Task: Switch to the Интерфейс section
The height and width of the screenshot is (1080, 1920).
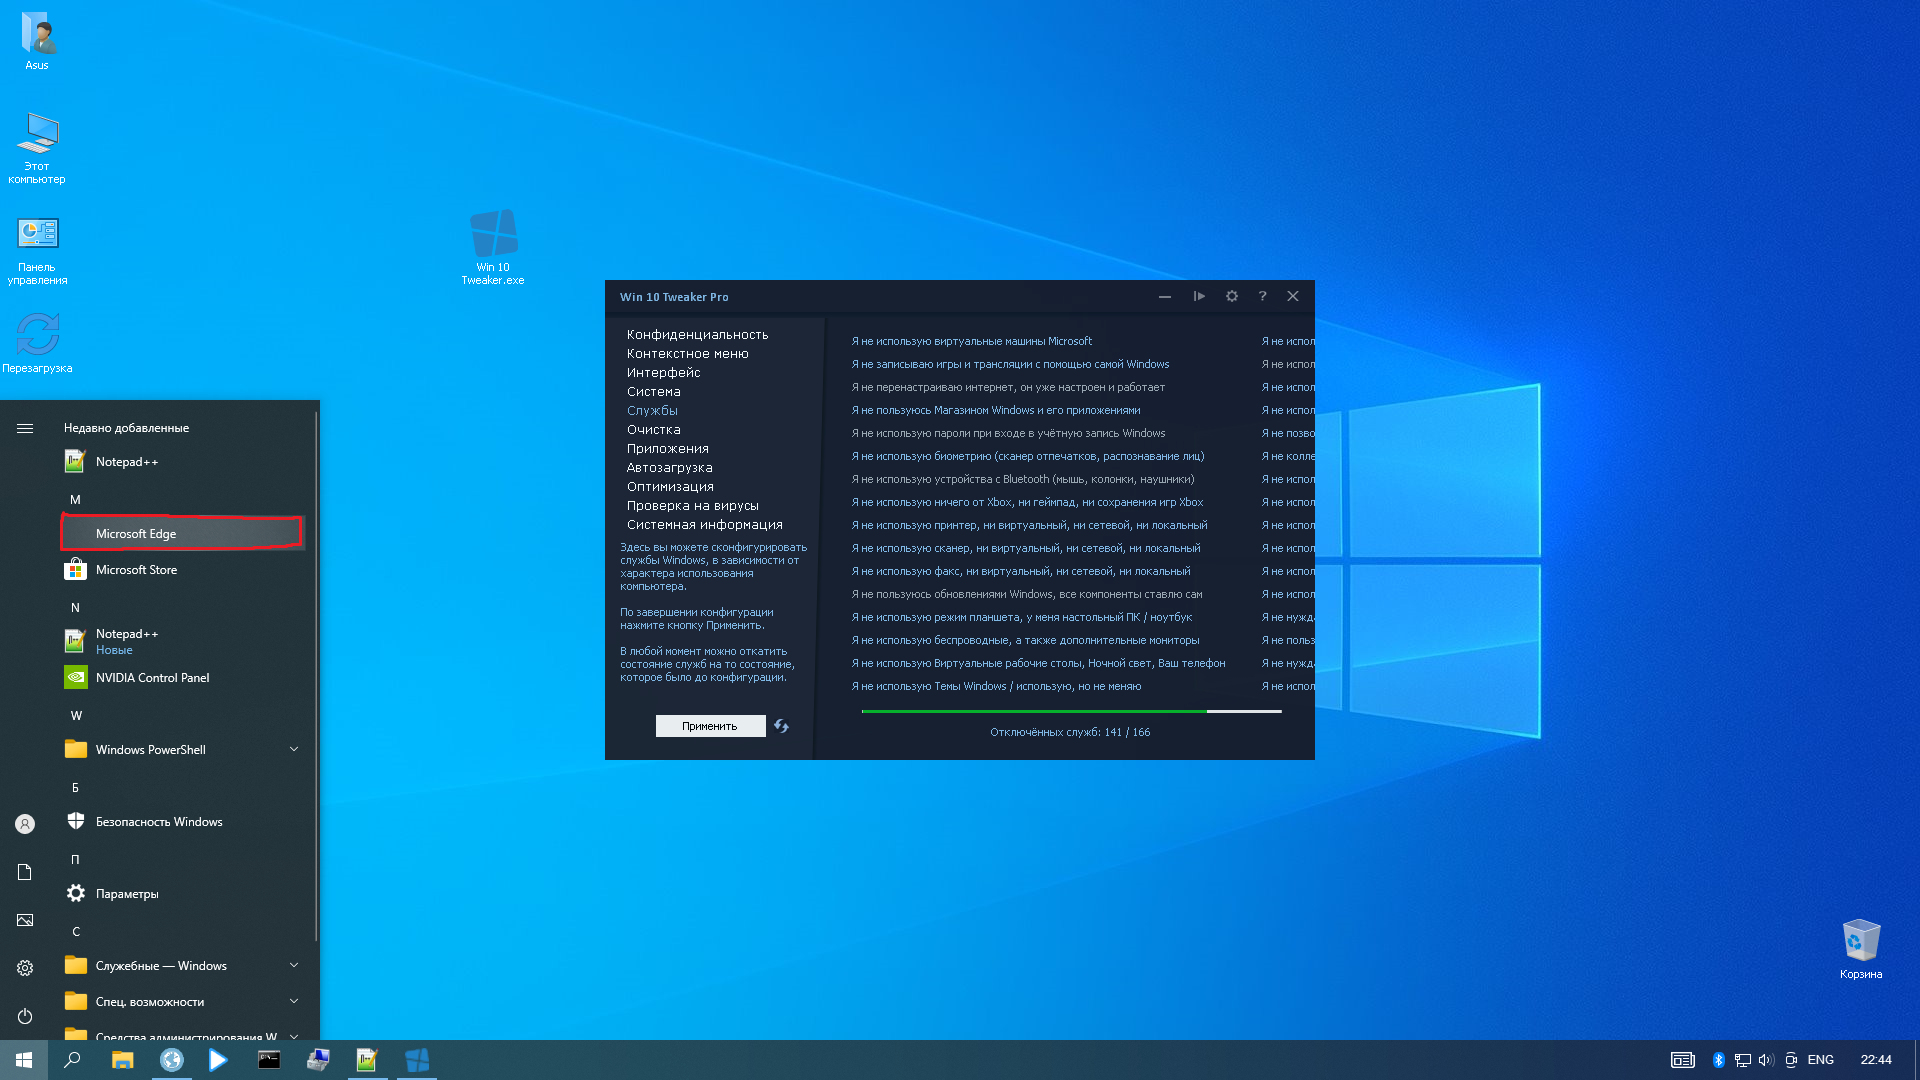Action: (x=664, y=373)
